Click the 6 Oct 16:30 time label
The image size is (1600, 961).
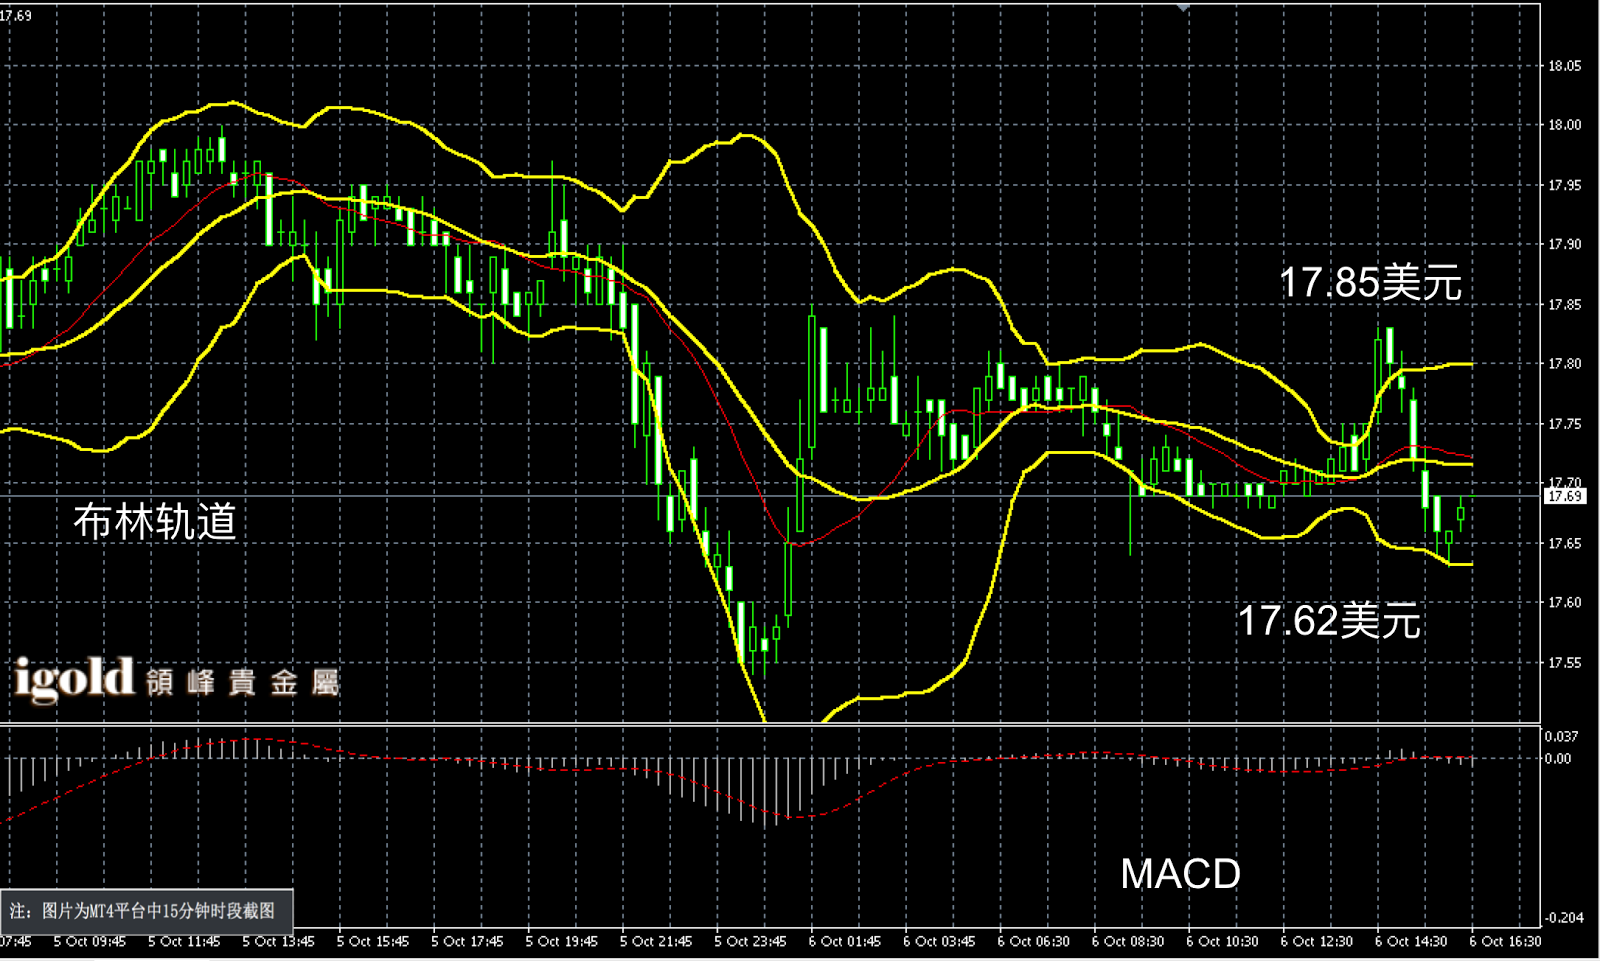1505,942
